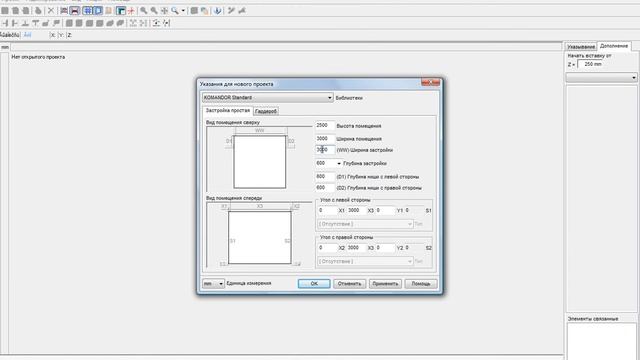640x360 pixels.
Task: Click the beige page icon in toolbar
Action: click(109, 11)
